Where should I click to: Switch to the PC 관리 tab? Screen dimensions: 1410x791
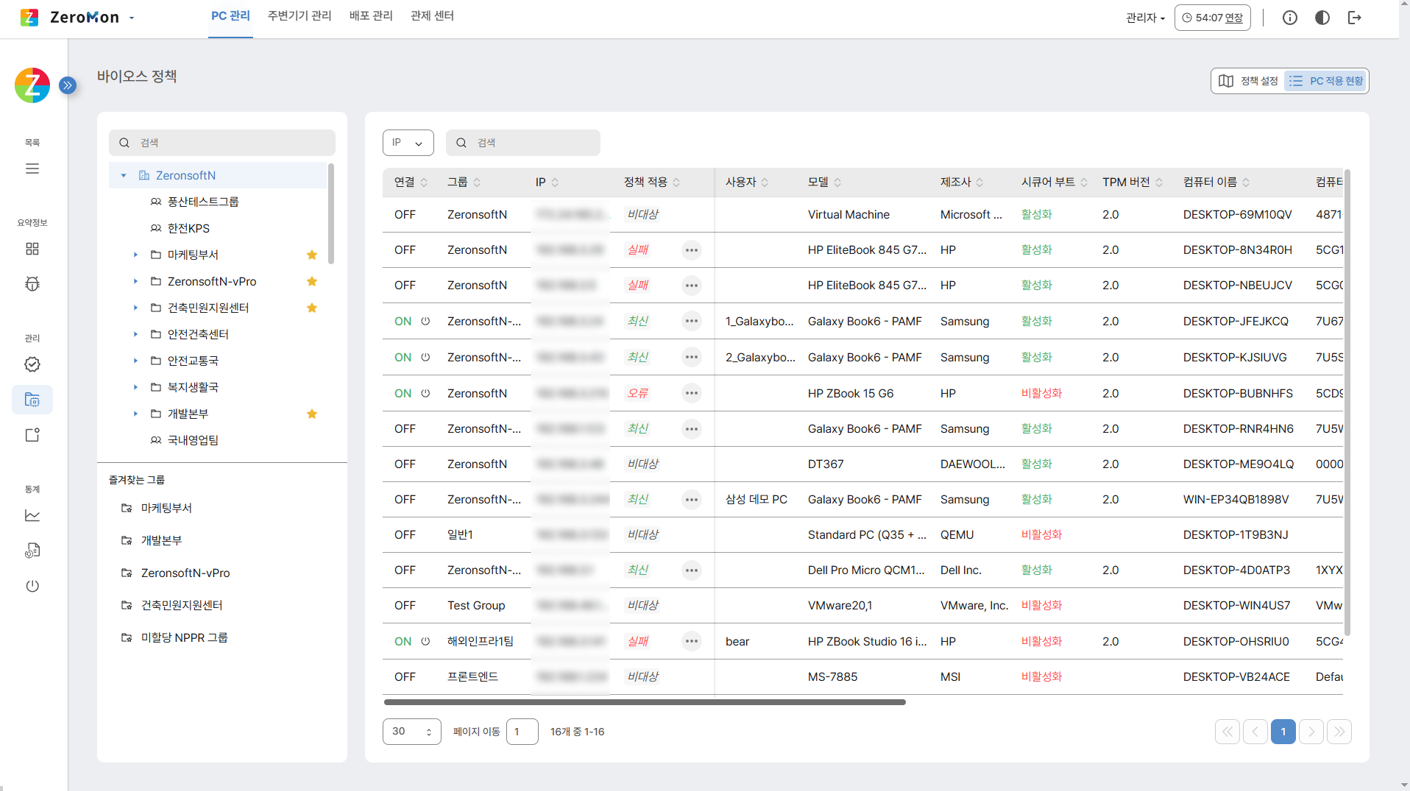coord(231,17)
